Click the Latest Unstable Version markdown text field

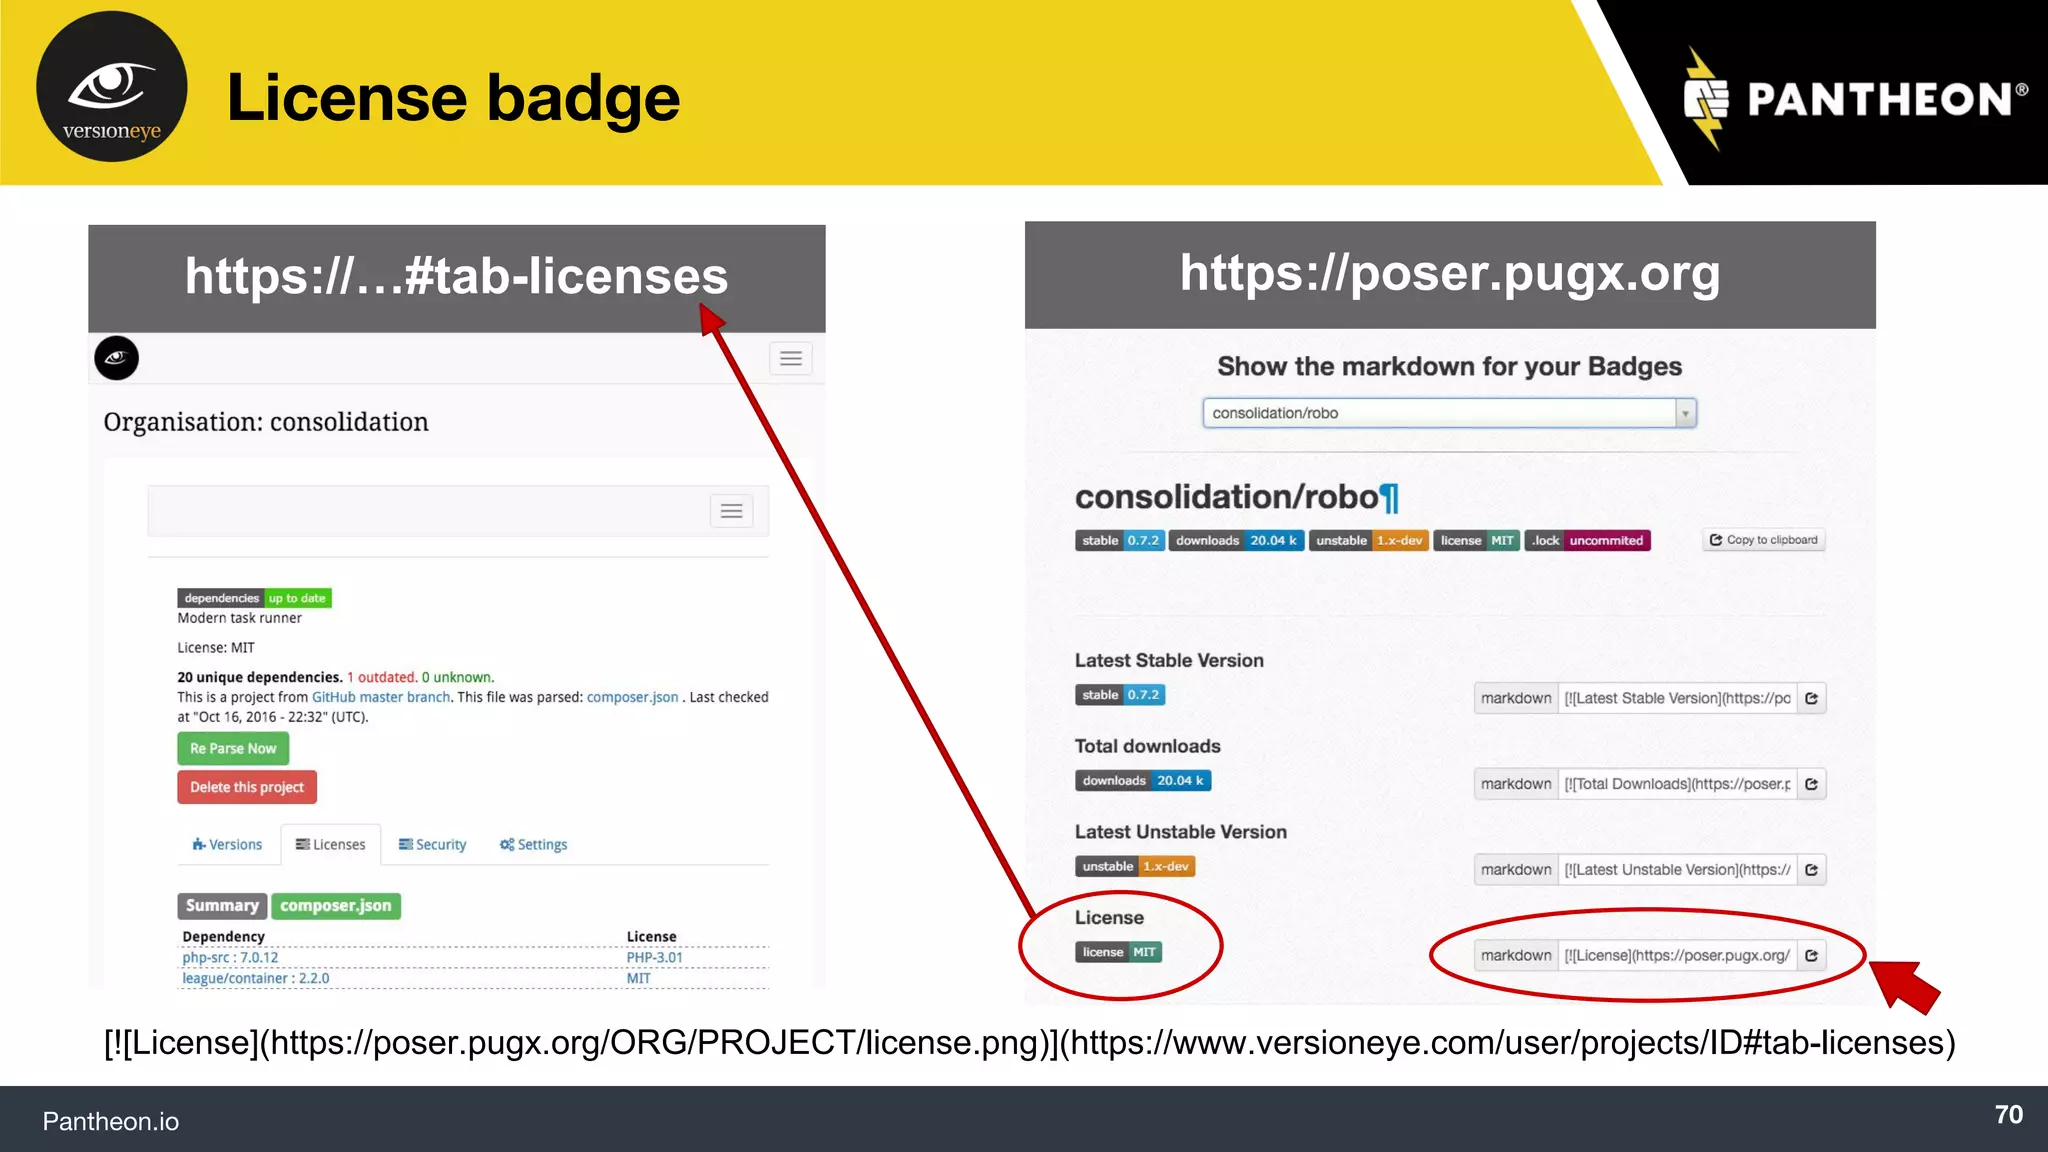[1678, 870]
